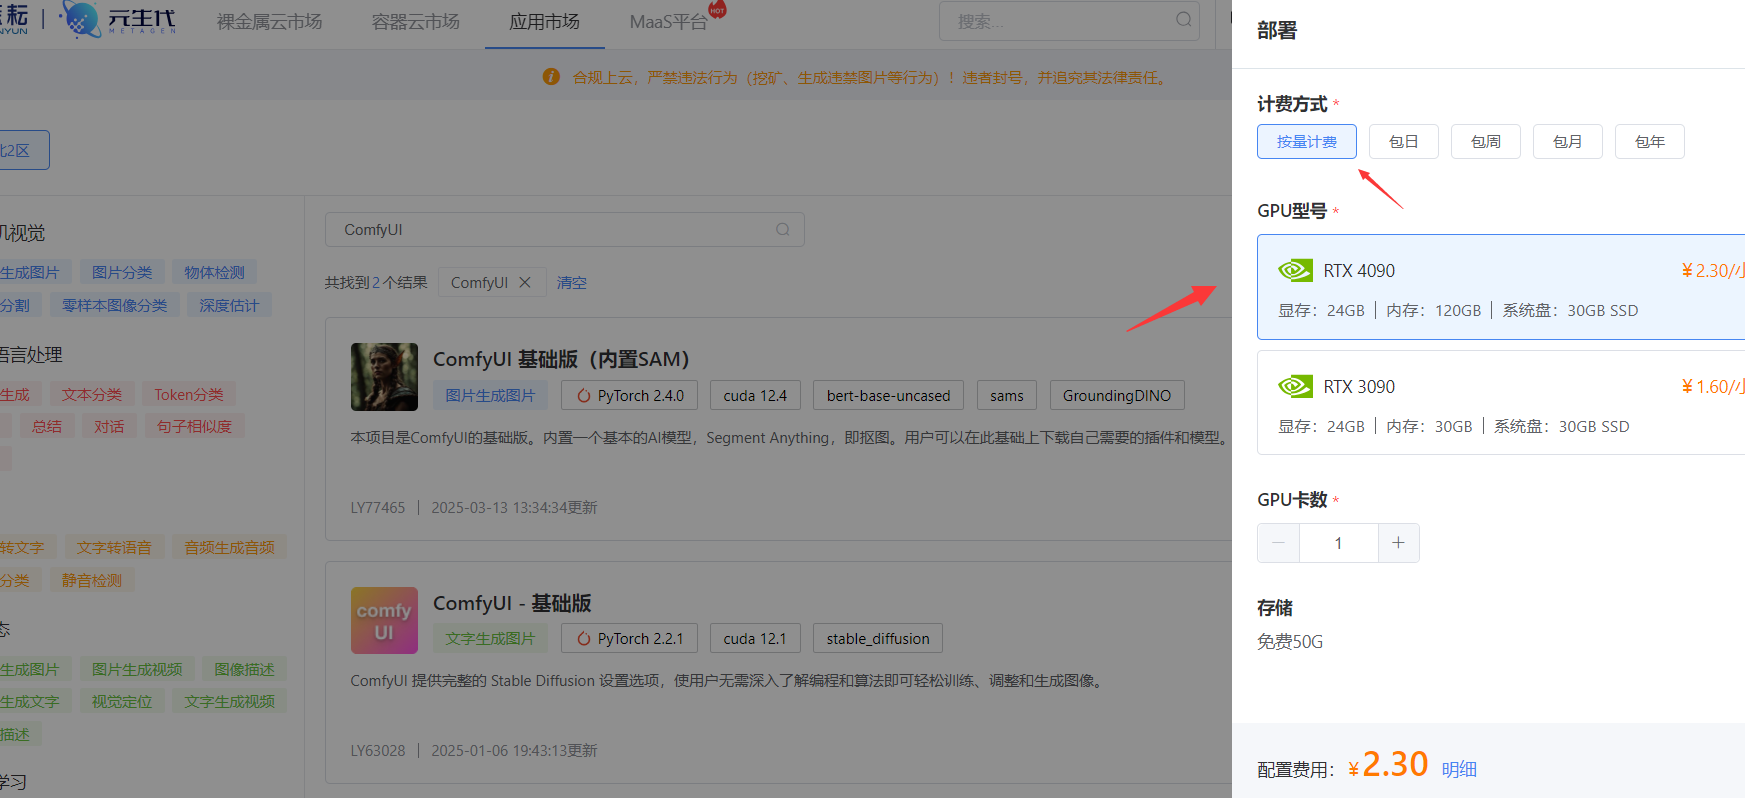The width and height of the screenshot is (1745, 798).
Task: Click the ComfyUI application search field
Action: point(564,229)
